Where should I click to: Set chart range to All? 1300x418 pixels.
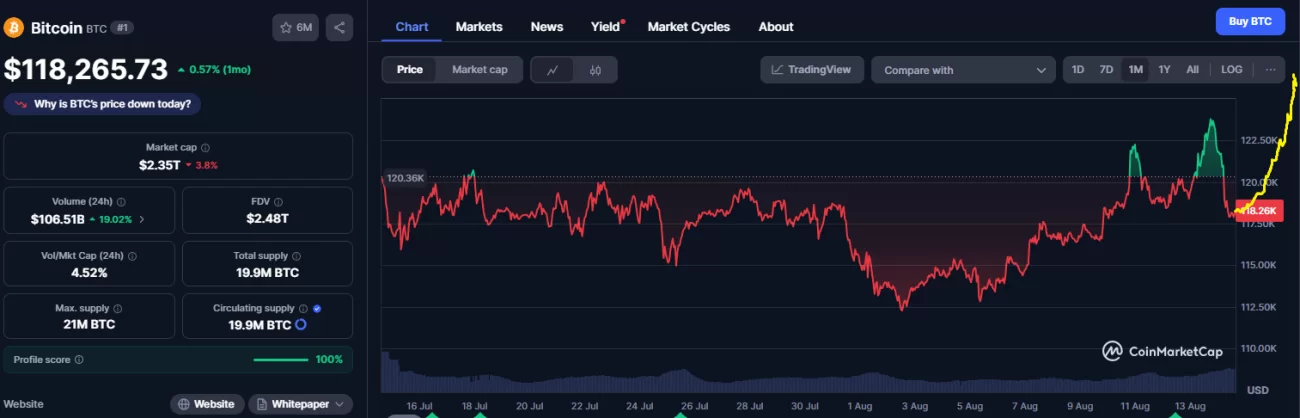(x=1192, y=70)
